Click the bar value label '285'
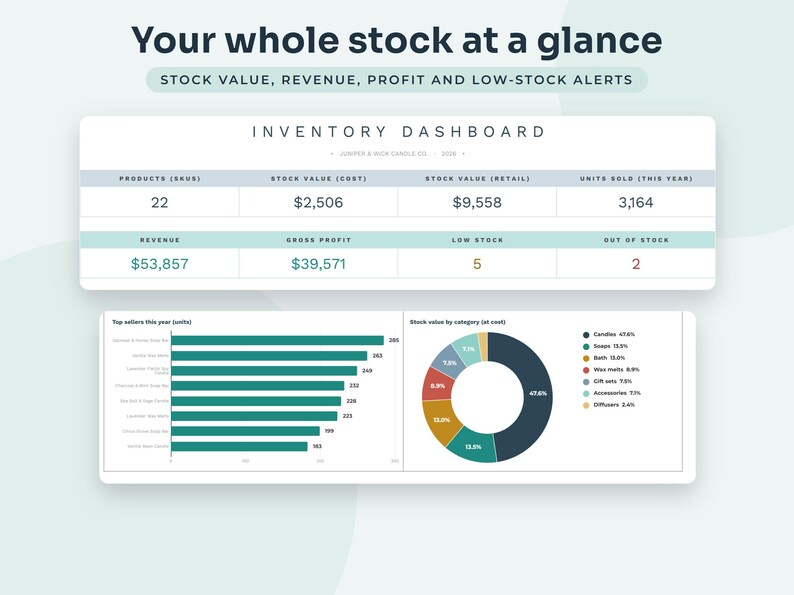This screenshot has height=595, width=794. pos(394,340)
